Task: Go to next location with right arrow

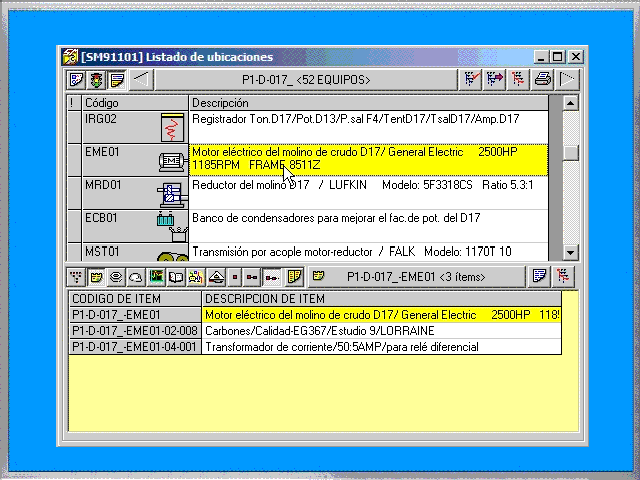Action: tap(567, 79)
